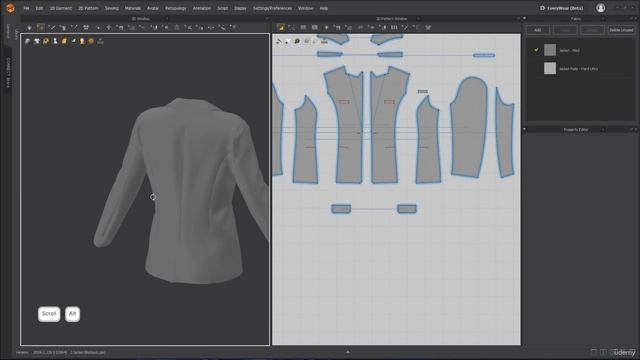Click the avatar head icon in 3D view
Image resolution: width=640 pixels, height=360 pixels.
(x=82, y=41)
